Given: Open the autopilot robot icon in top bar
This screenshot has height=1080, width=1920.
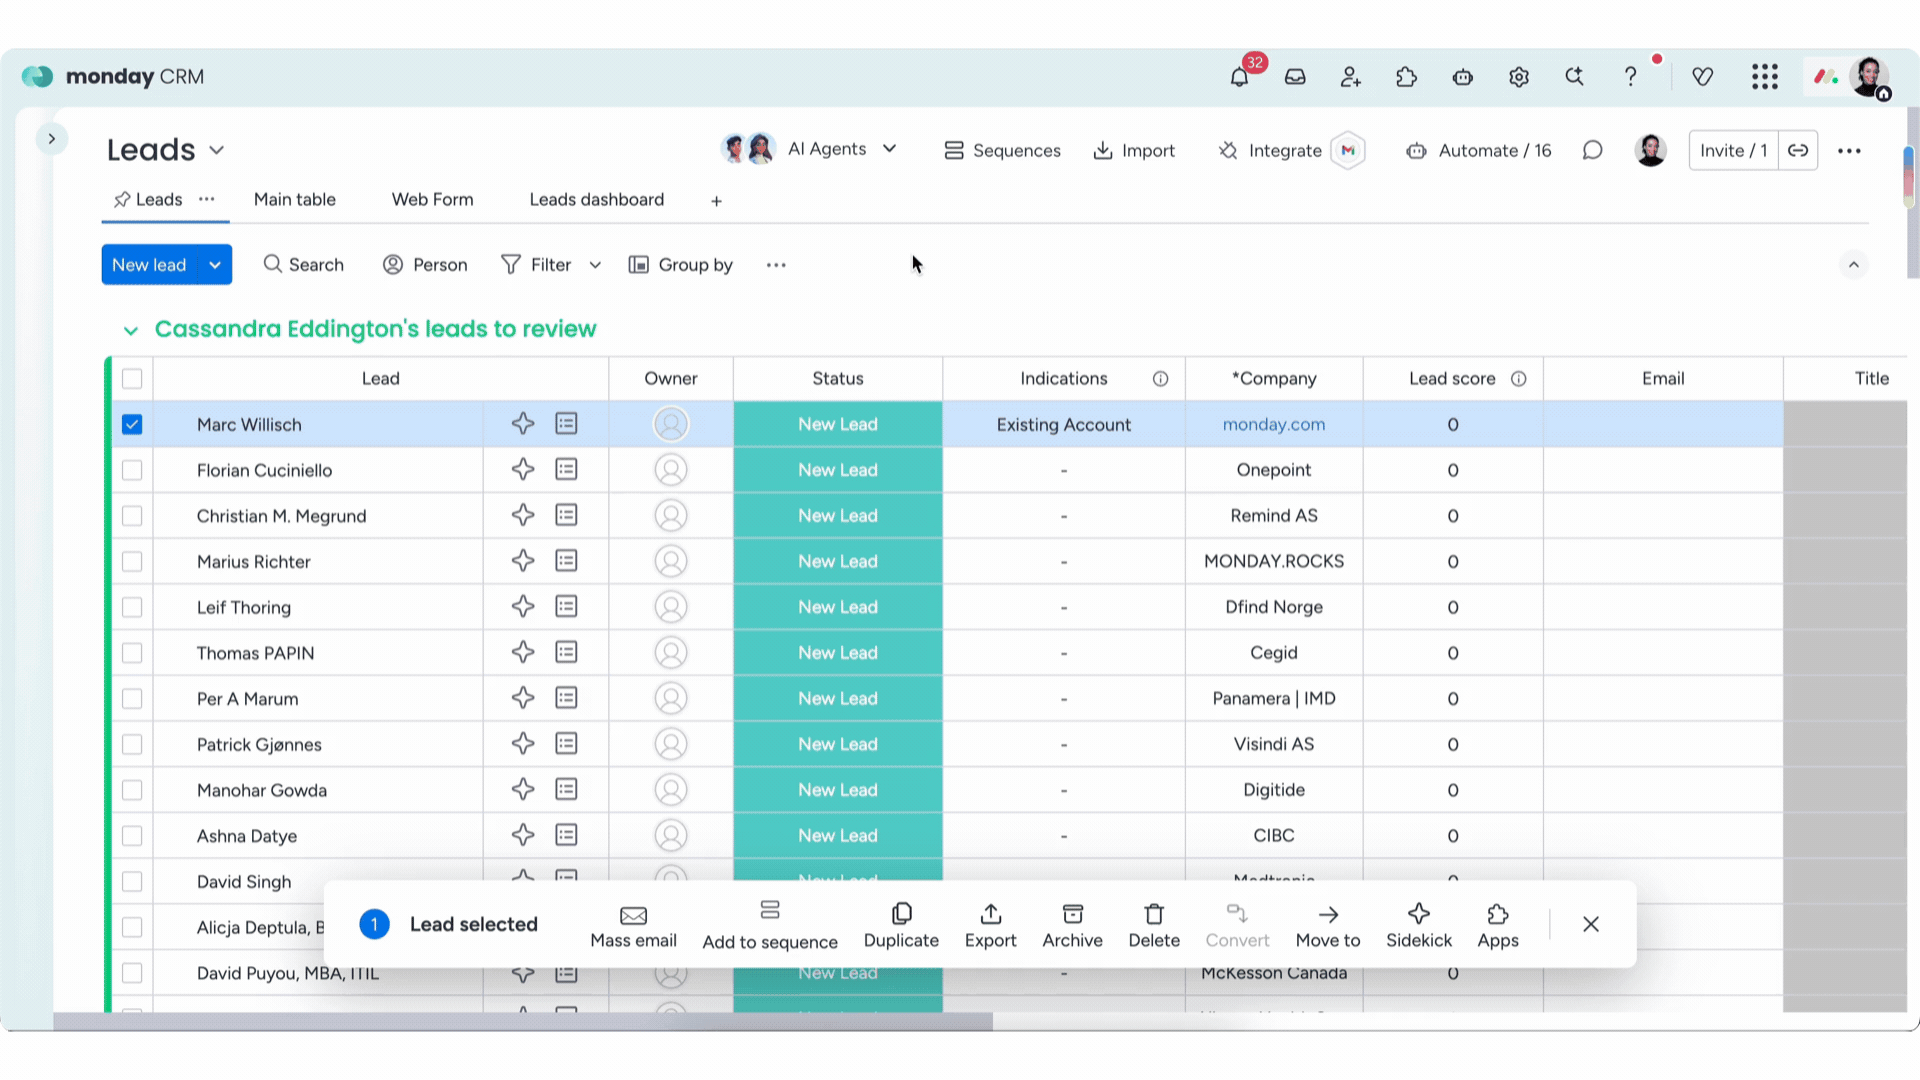Looking at the screenshot, I should click(x=1463, y=77).
